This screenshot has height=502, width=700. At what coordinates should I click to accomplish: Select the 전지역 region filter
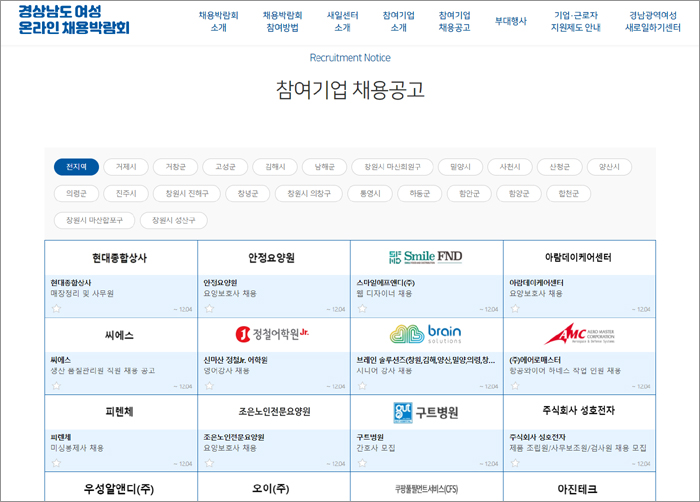76,167
